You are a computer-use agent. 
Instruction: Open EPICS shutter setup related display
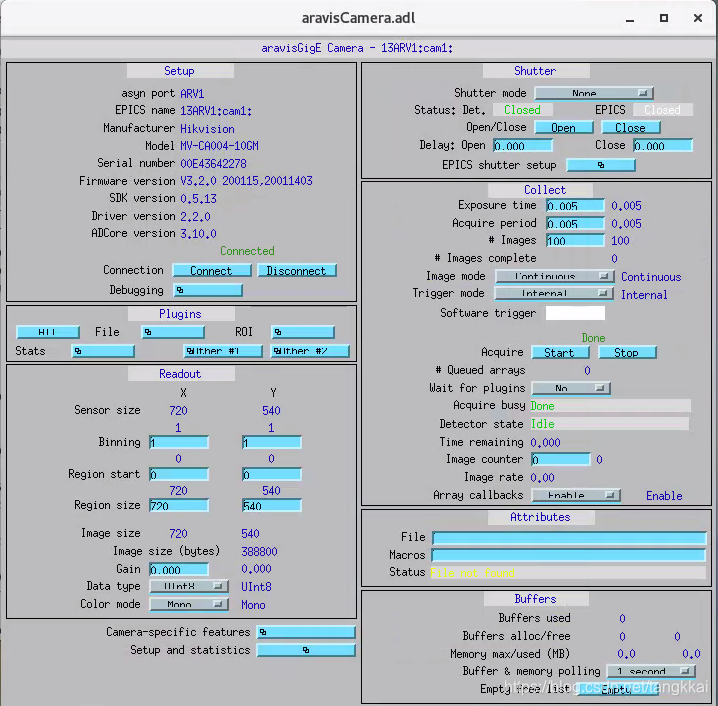pos(601,165)
